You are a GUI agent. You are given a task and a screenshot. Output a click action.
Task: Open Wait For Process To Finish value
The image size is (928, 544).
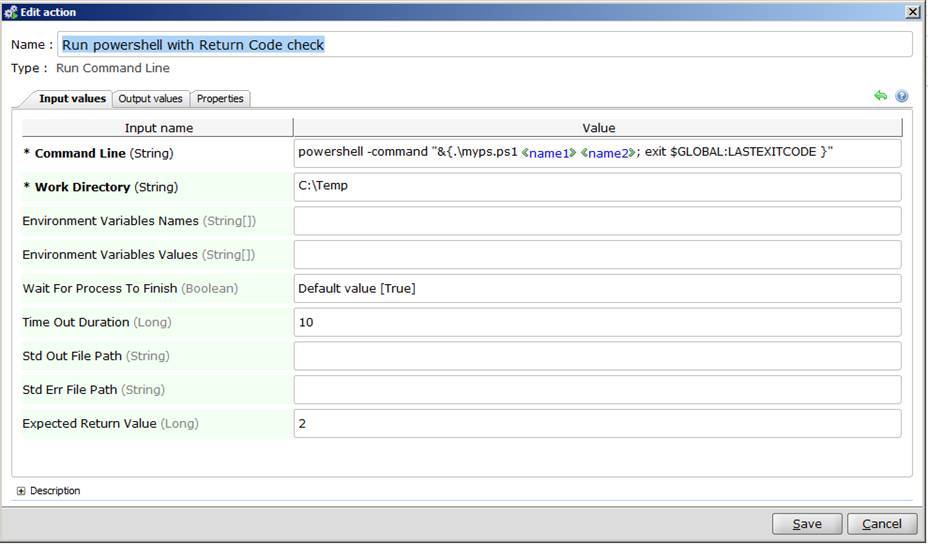[x=597, y=289]
